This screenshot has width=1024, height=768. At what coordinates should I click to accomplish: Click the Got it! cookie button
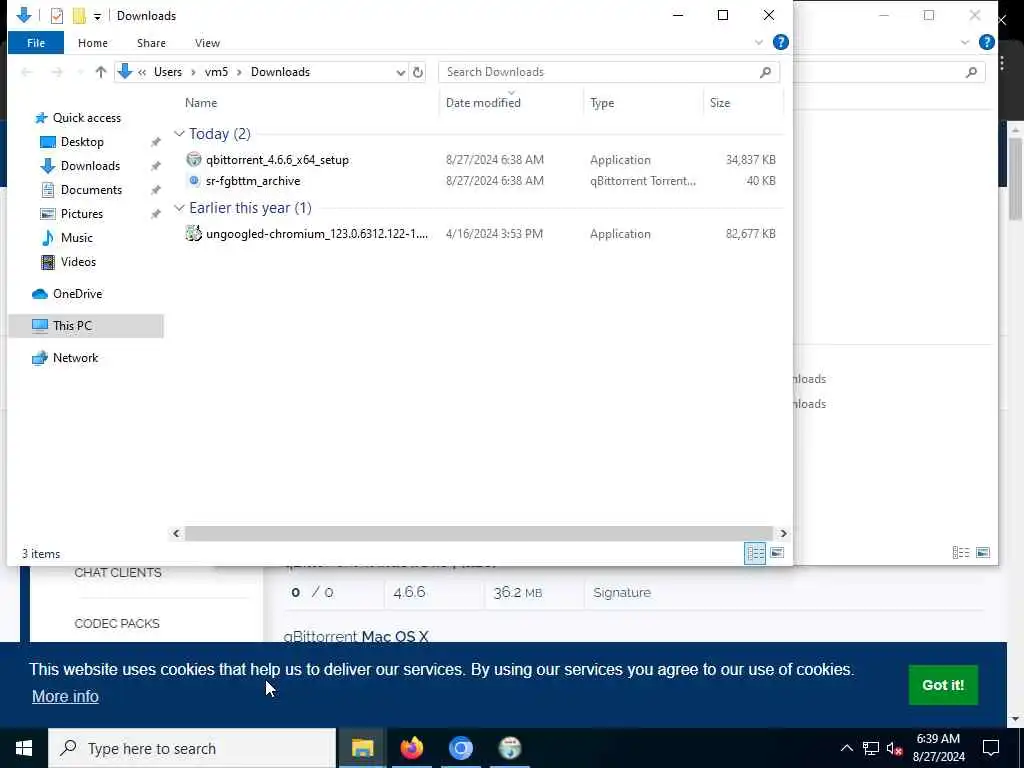(x=943, y=685)
